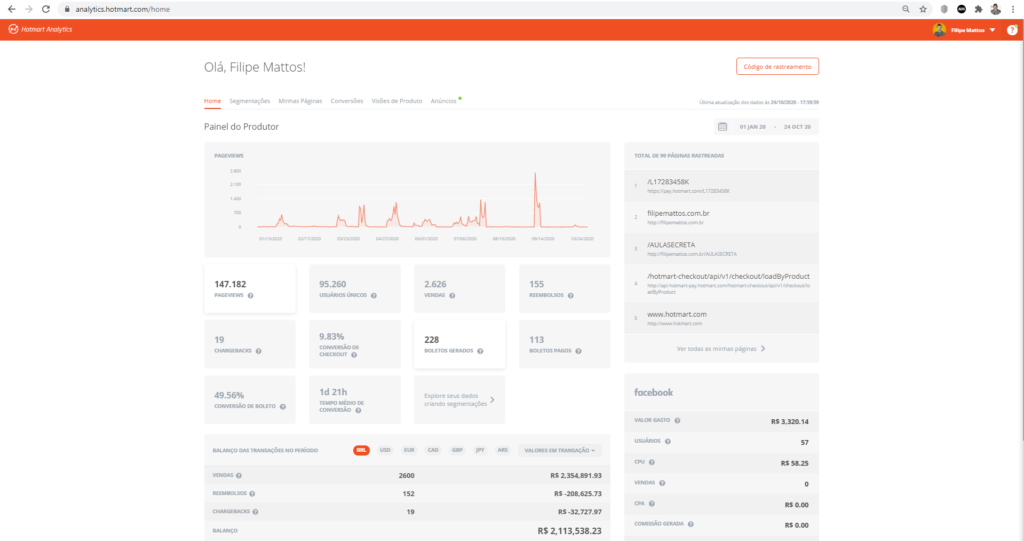Click help icon next to Usuários Únicos
The width and height of the screenshot is (1024, 541).
(374, 295)
